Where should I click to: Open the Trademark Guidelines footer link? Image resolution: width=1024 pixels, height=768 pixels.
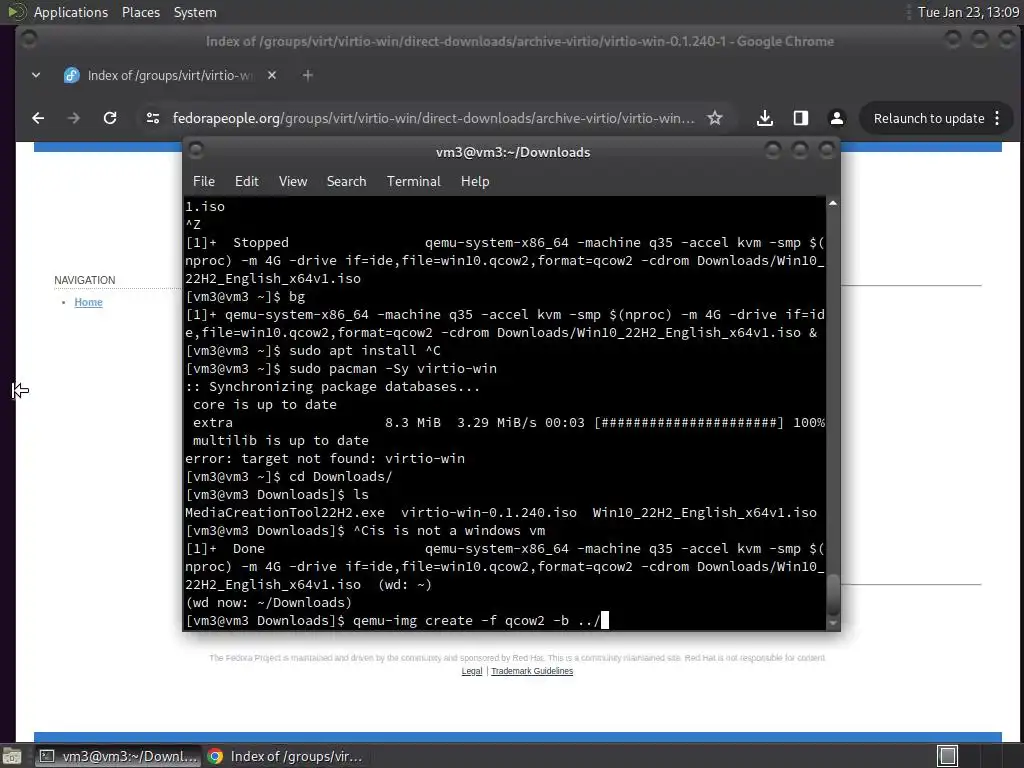point(532,671)
